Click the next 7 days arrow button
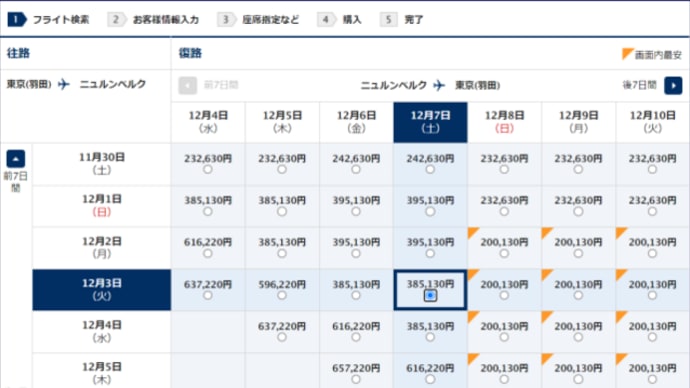This screenshot has height=388, width=690. tap(673, 85)
